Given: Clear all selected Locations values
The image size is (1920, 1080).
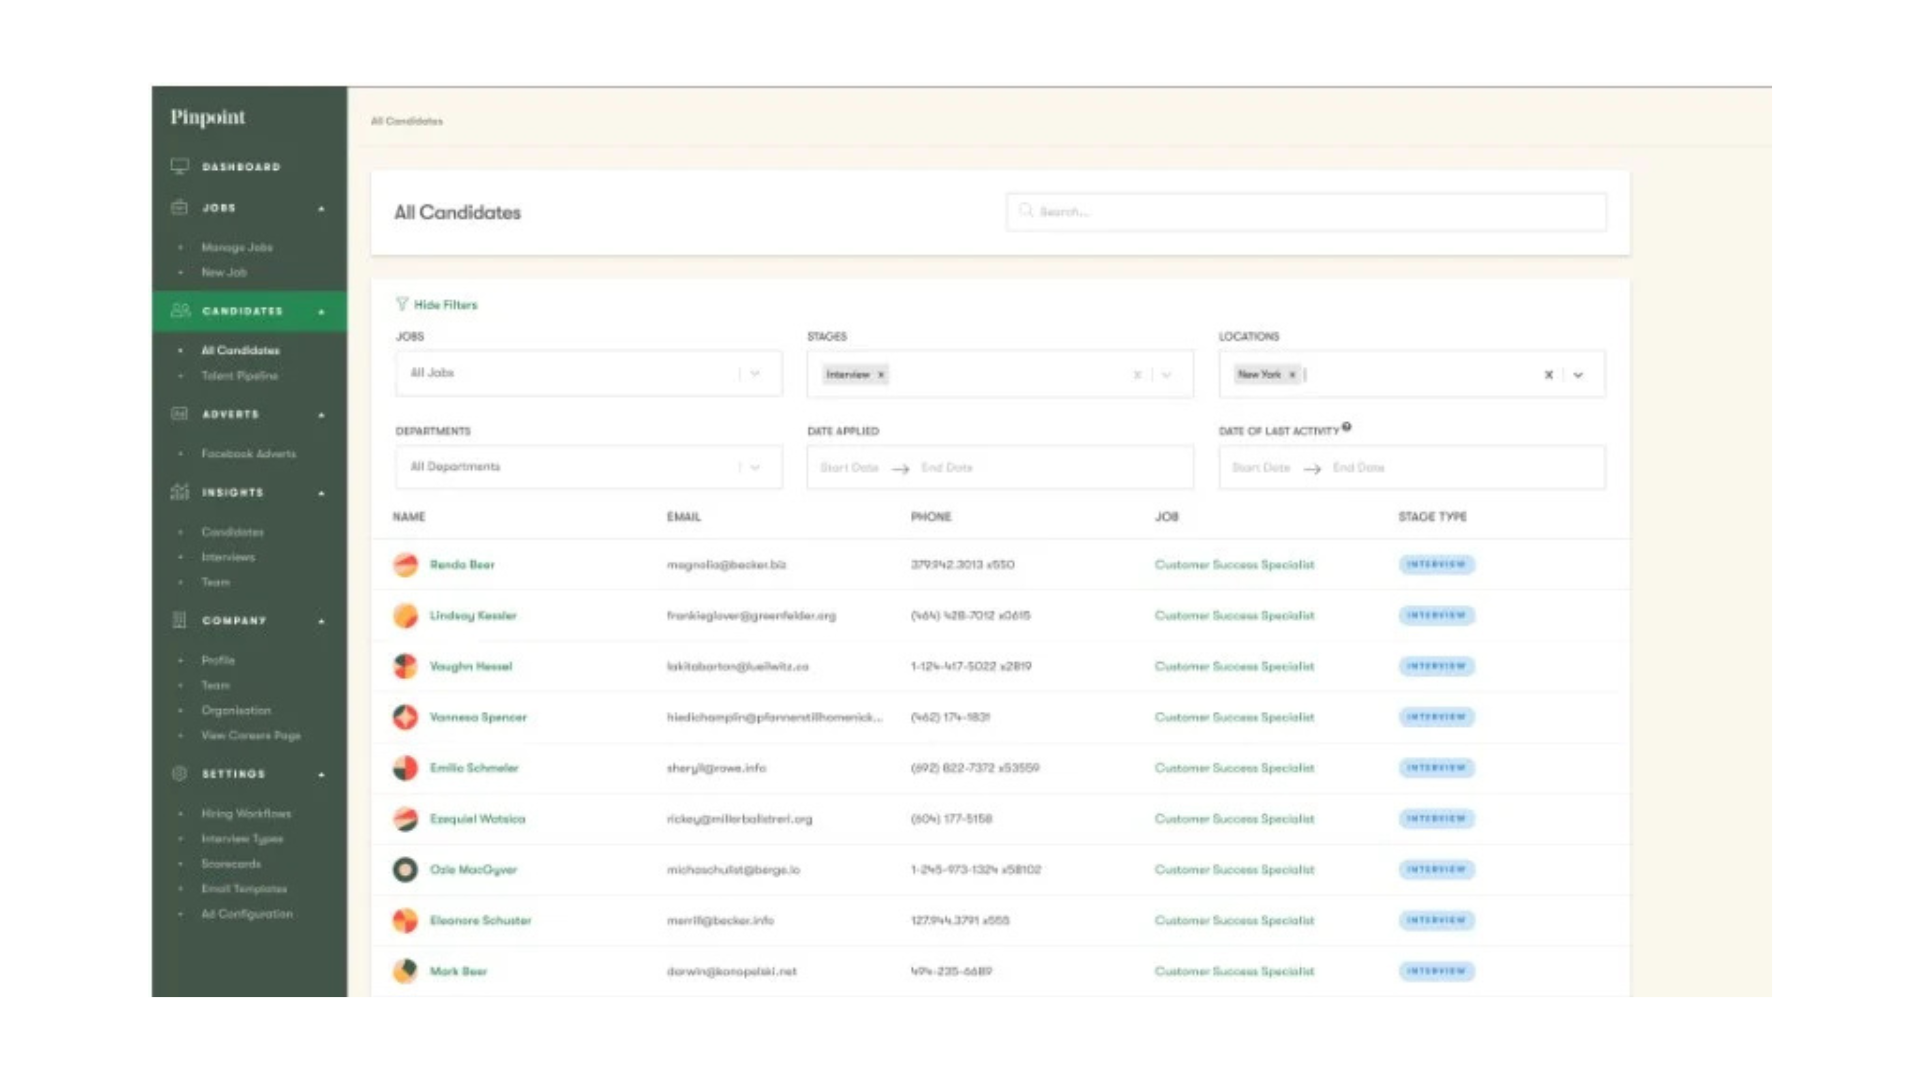Looking at the screenshot, I should (1548, 375).
